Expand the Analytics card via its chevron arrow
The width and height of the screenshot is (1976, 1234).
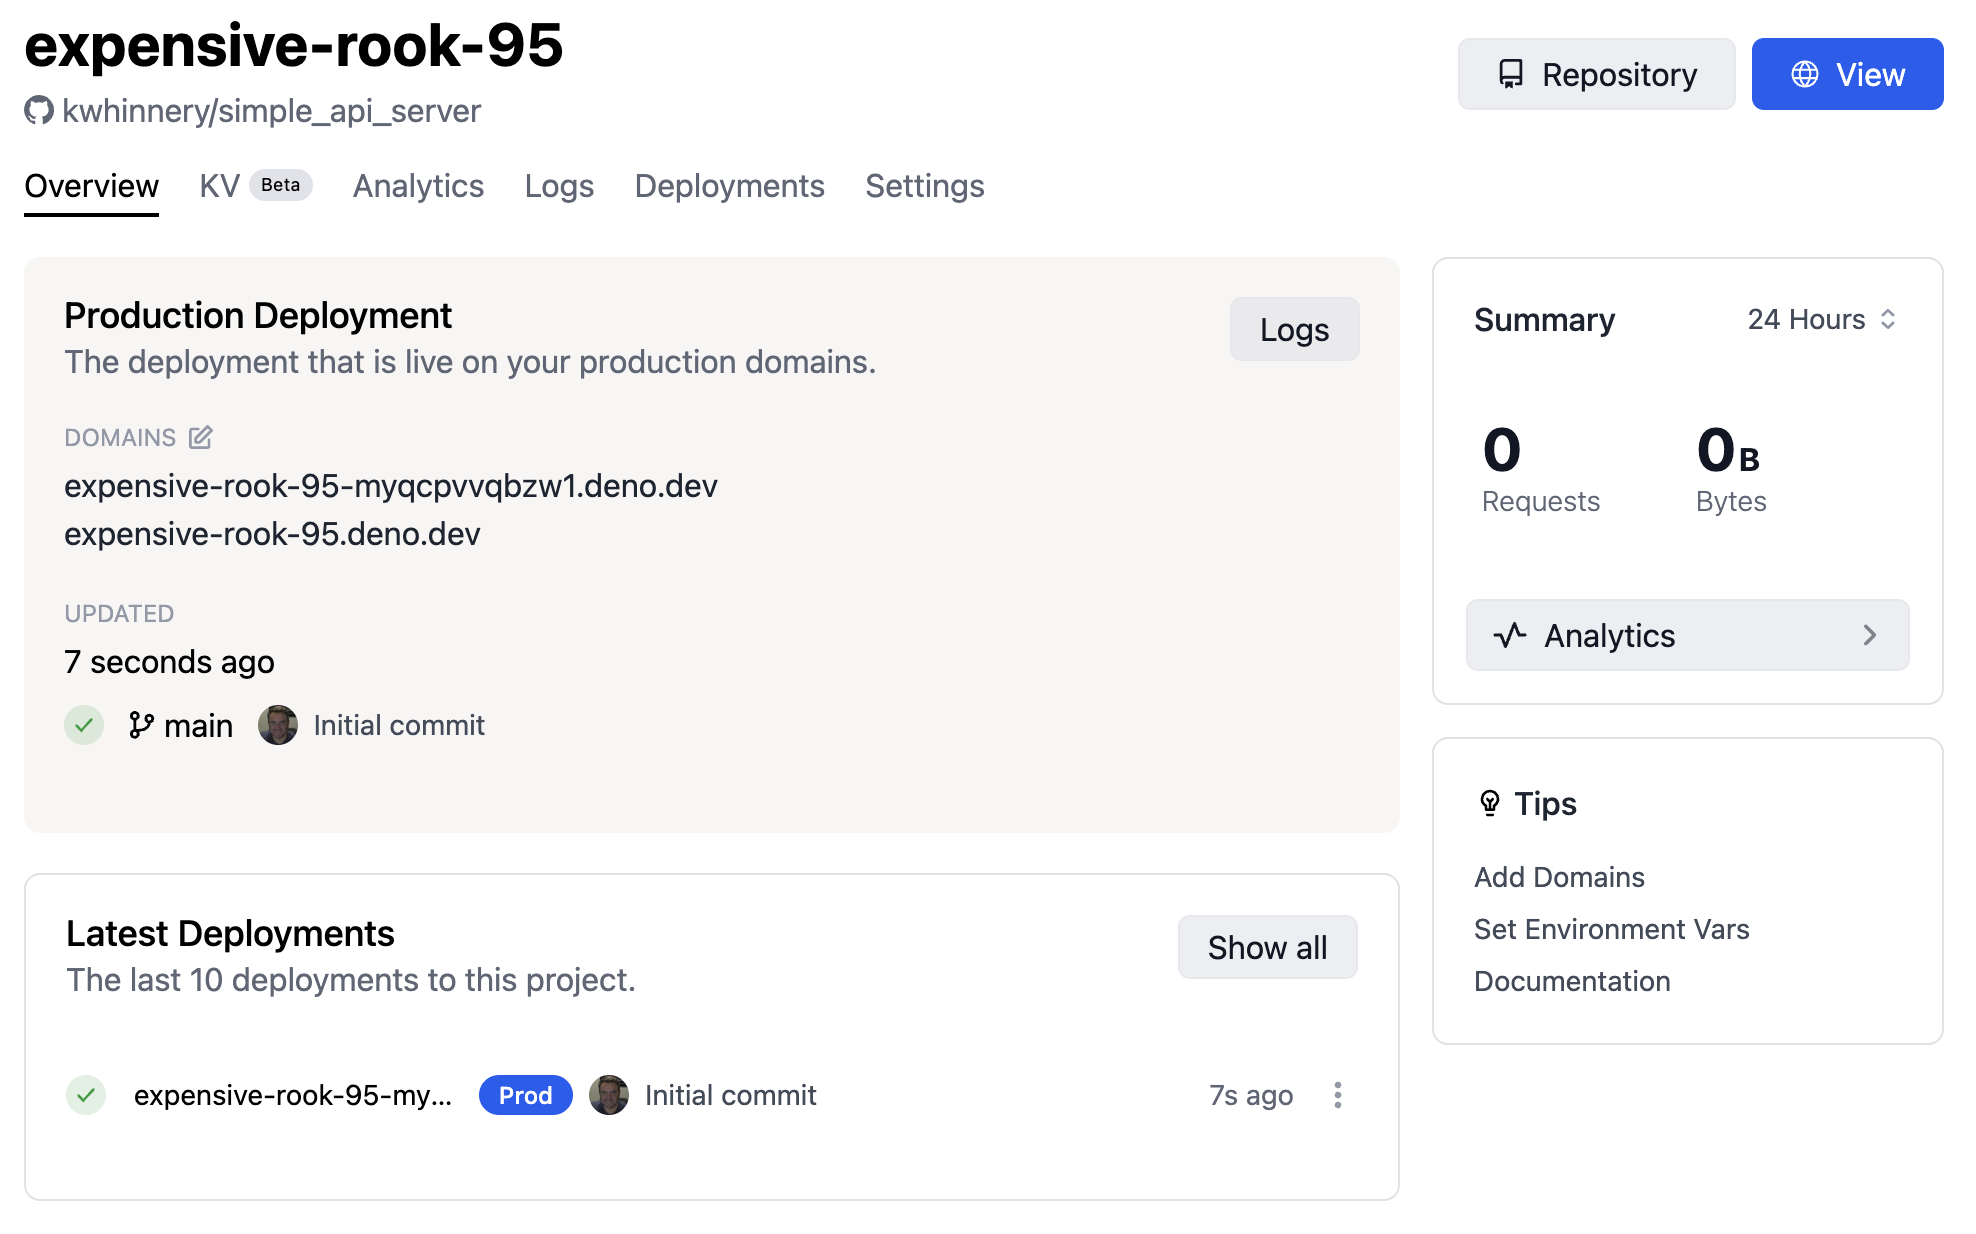click(x=1869, y=635)
